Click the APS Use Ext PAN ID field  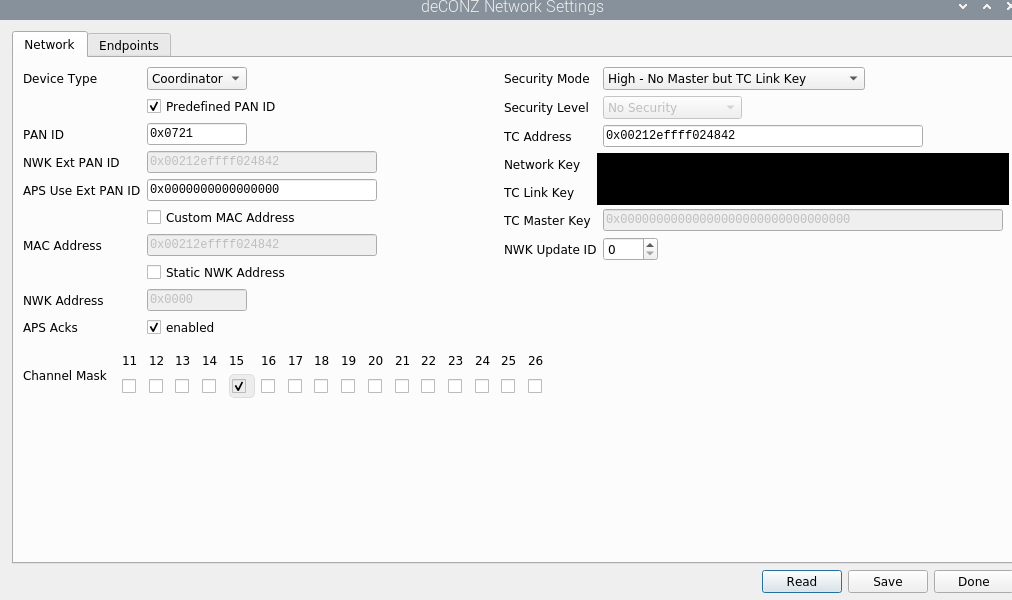point(261,190)
